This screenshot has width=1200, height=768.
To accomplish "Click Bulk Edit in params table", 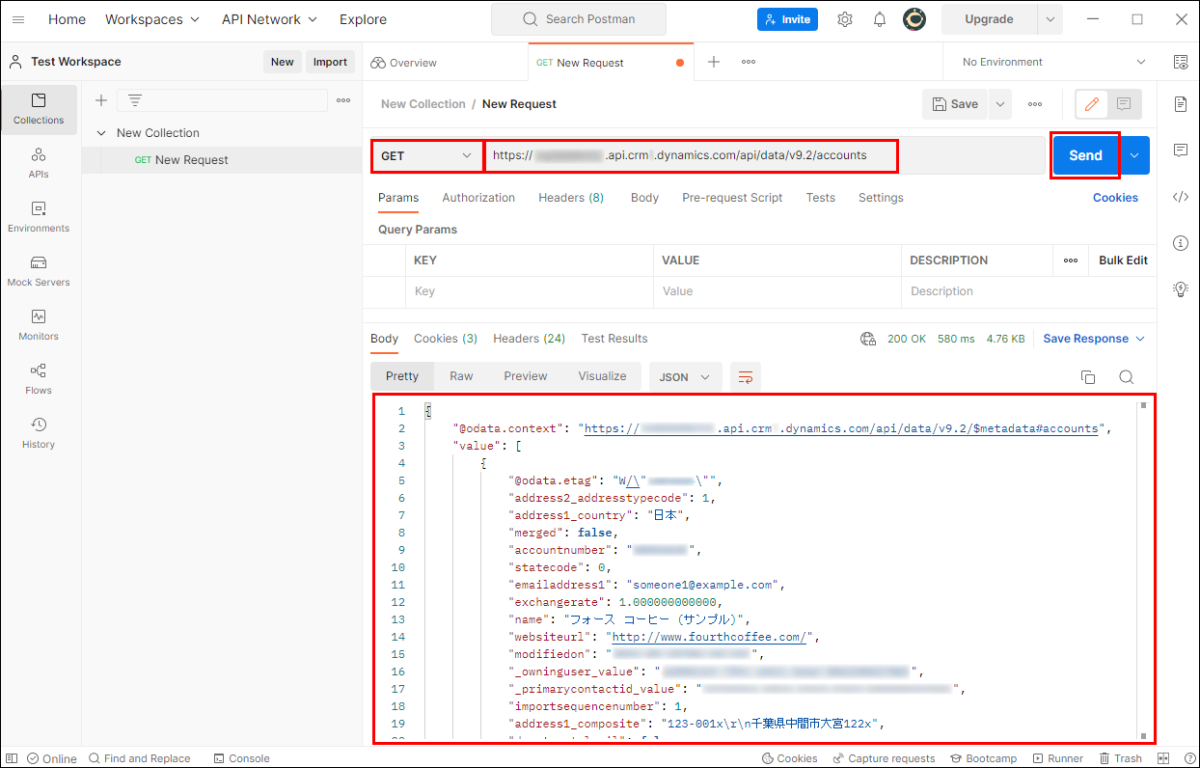I will point(1123,260).
